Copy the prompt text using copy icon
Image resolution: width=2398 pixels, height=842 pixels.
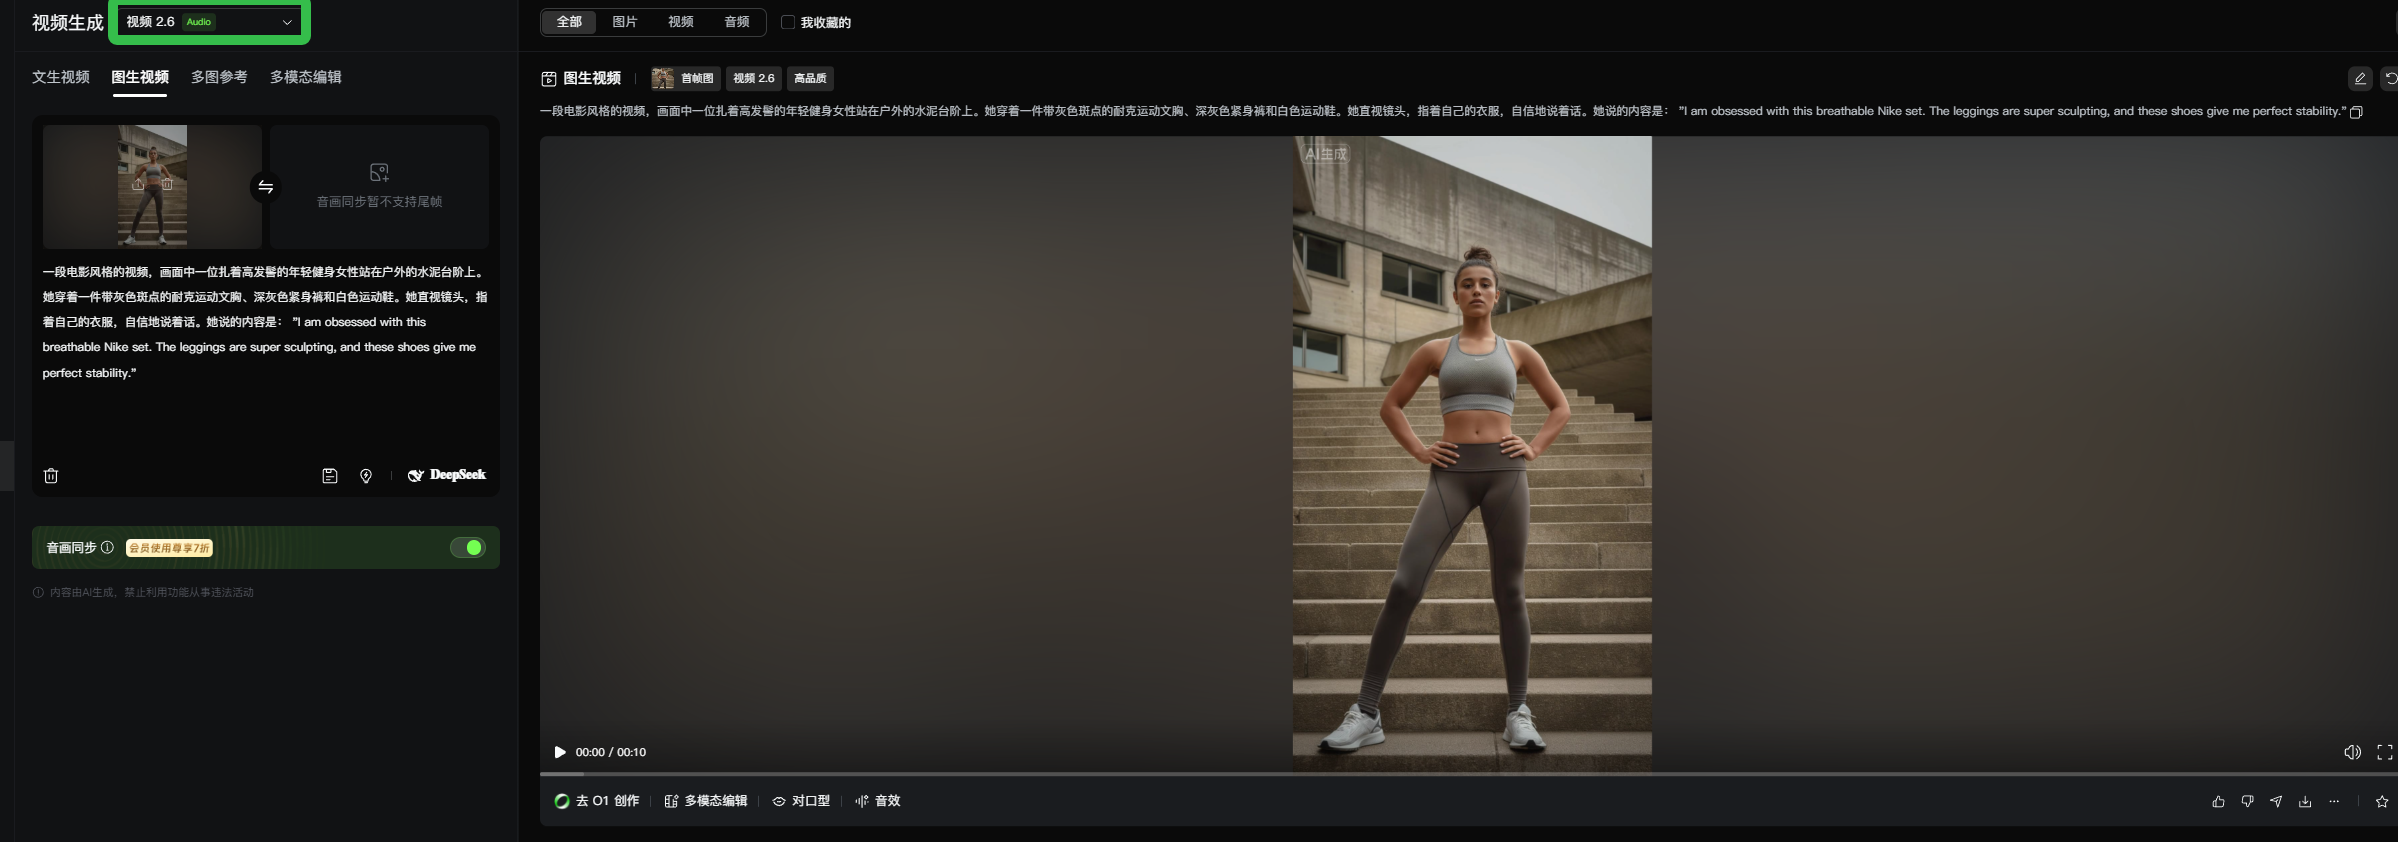click(x=2356, y=112)
